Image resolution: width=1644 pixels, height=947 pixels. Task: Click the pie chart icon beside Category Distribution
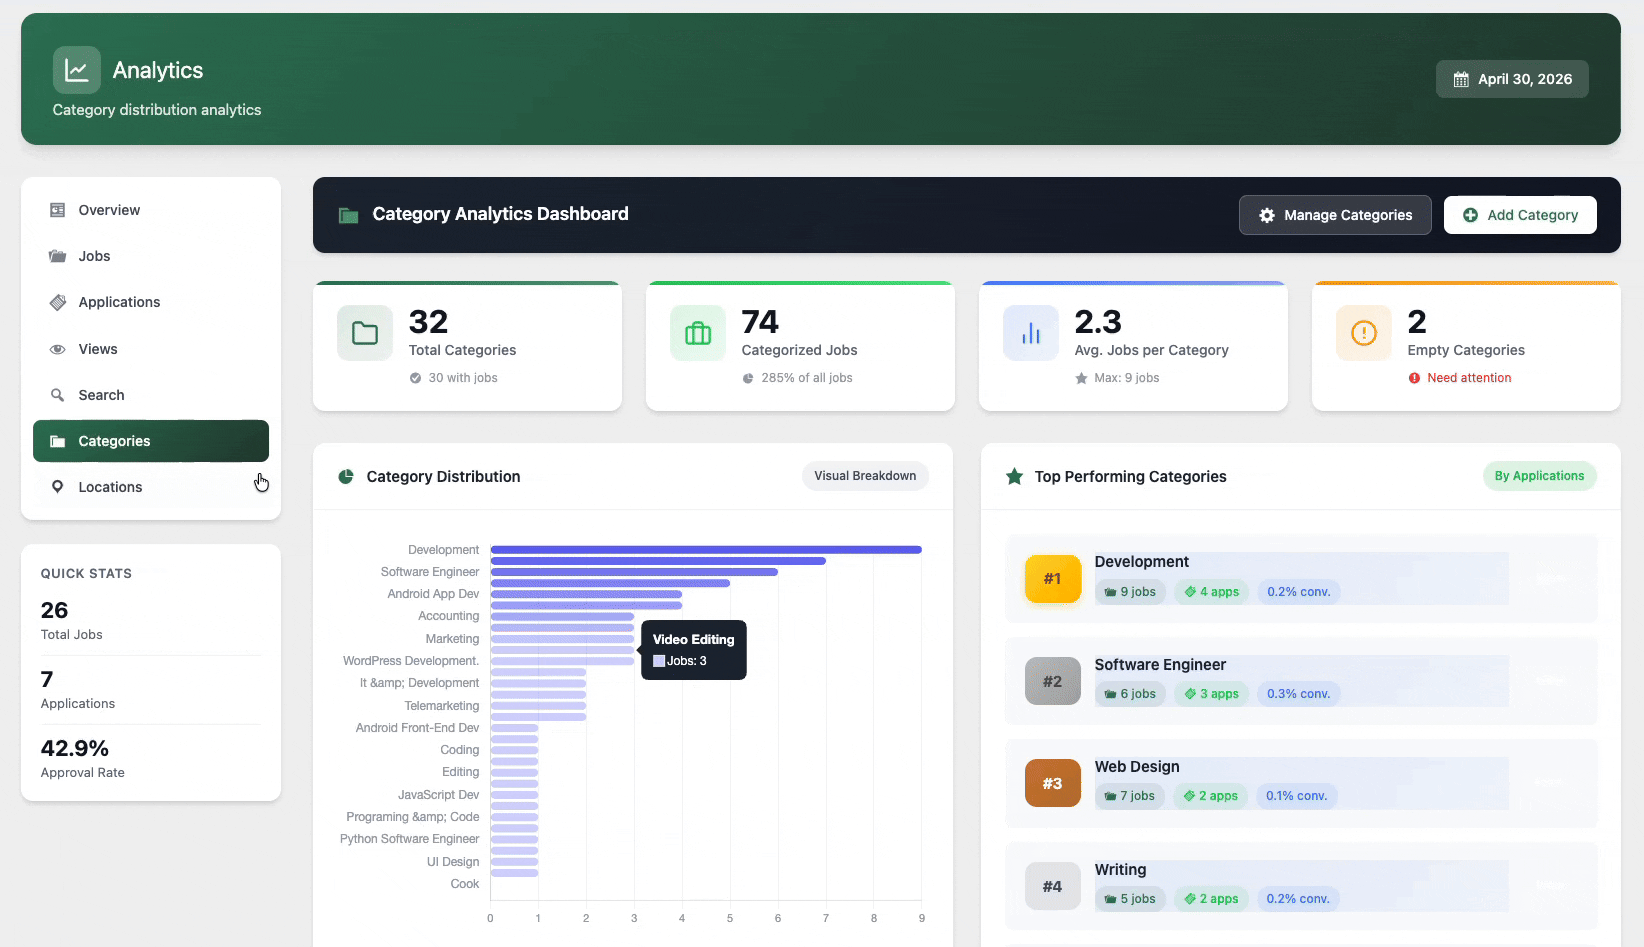[346, 477]
